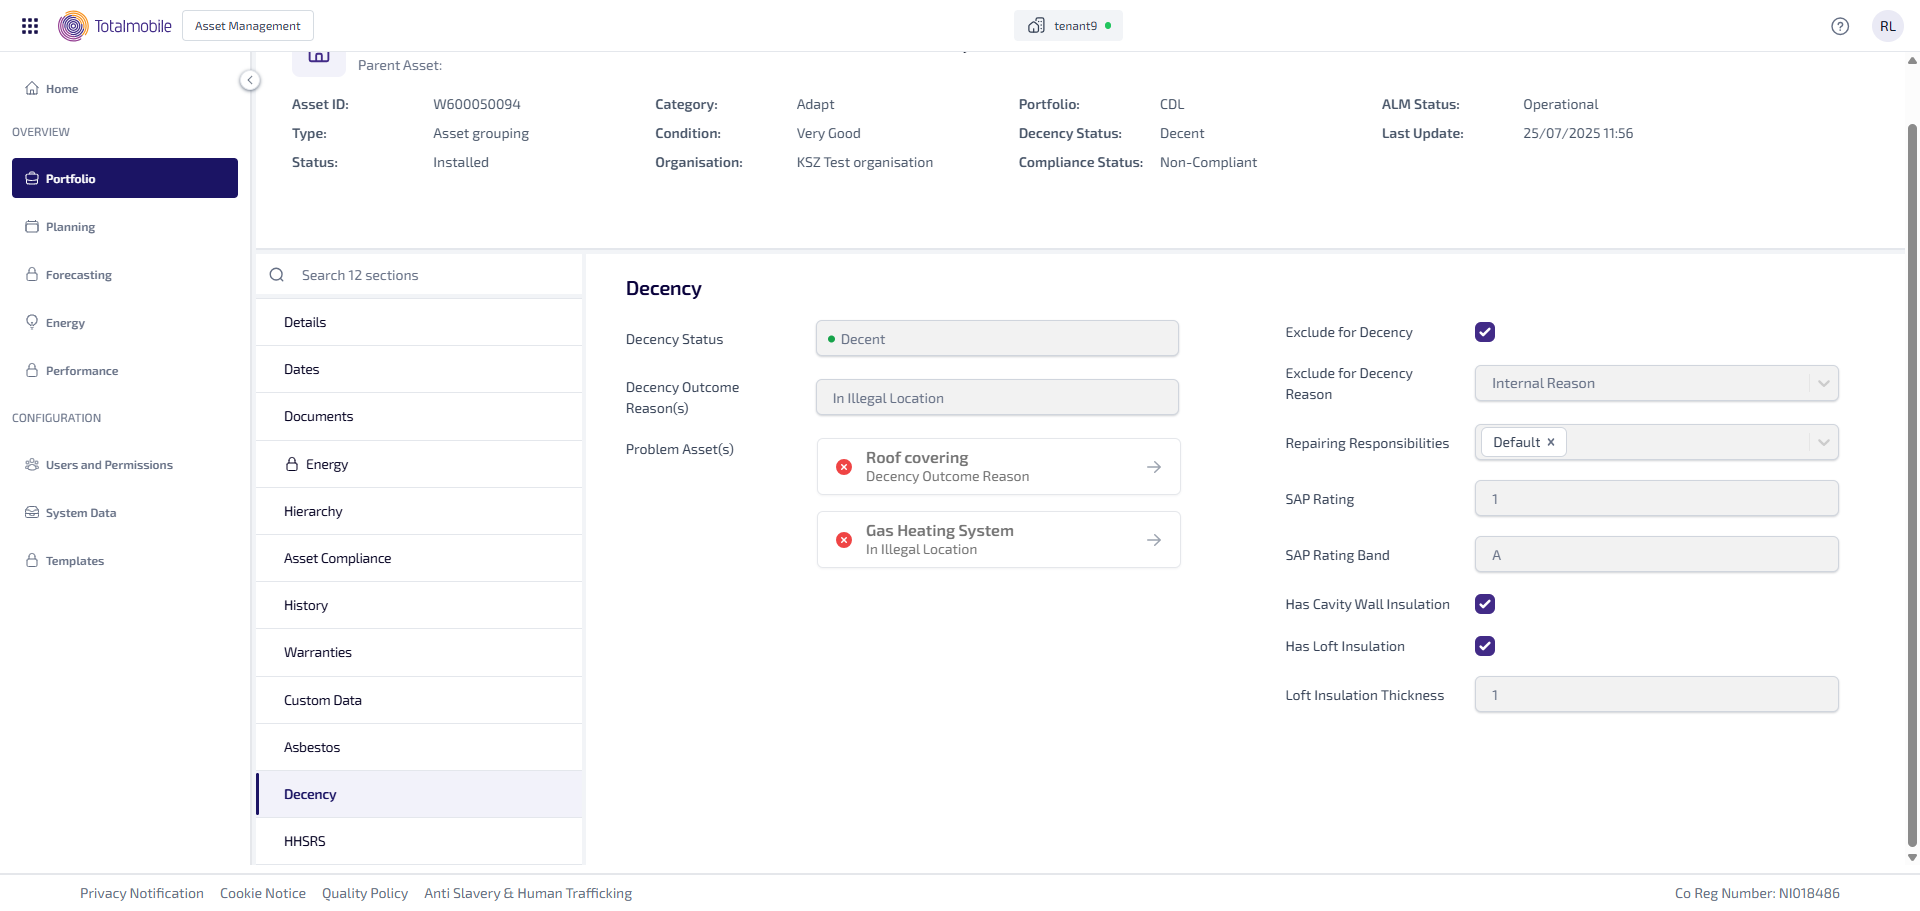The width and height of the screenshot is (1920, 911).
Task: Open the Planning menu item
Action: (x=70, y=227)
